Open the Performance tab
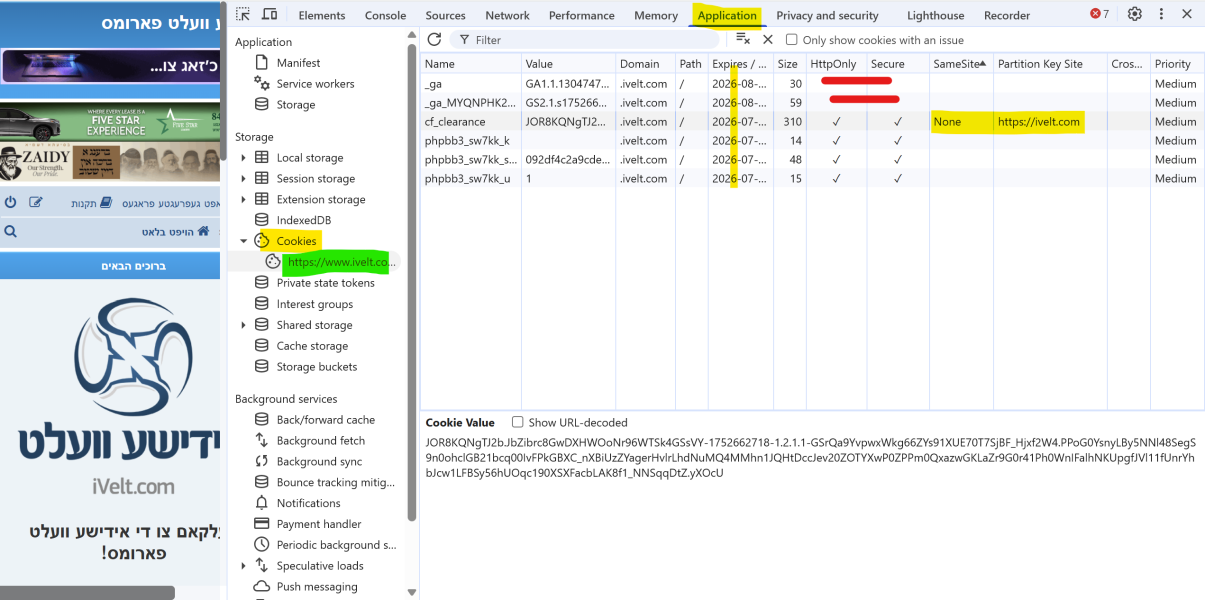The height and width of the screenshot is (600, 1205). tap(582, 15)
